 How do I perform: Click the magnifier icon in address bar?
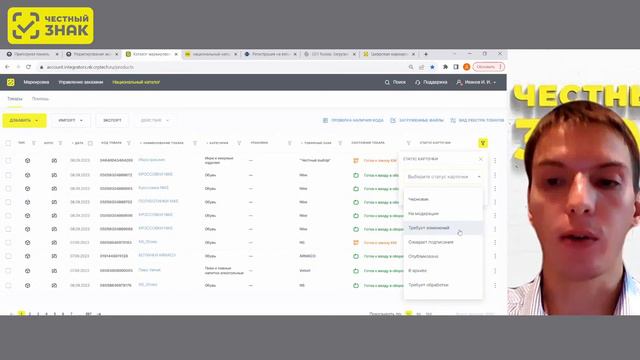tap(411, 67)
